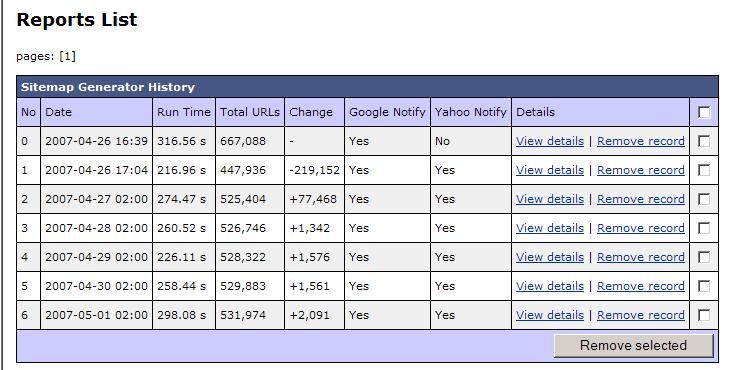This screenshot has height=370, width=729.
Task: Open View details for record 0
Action: pyautogui.click(x=550, y=141)
